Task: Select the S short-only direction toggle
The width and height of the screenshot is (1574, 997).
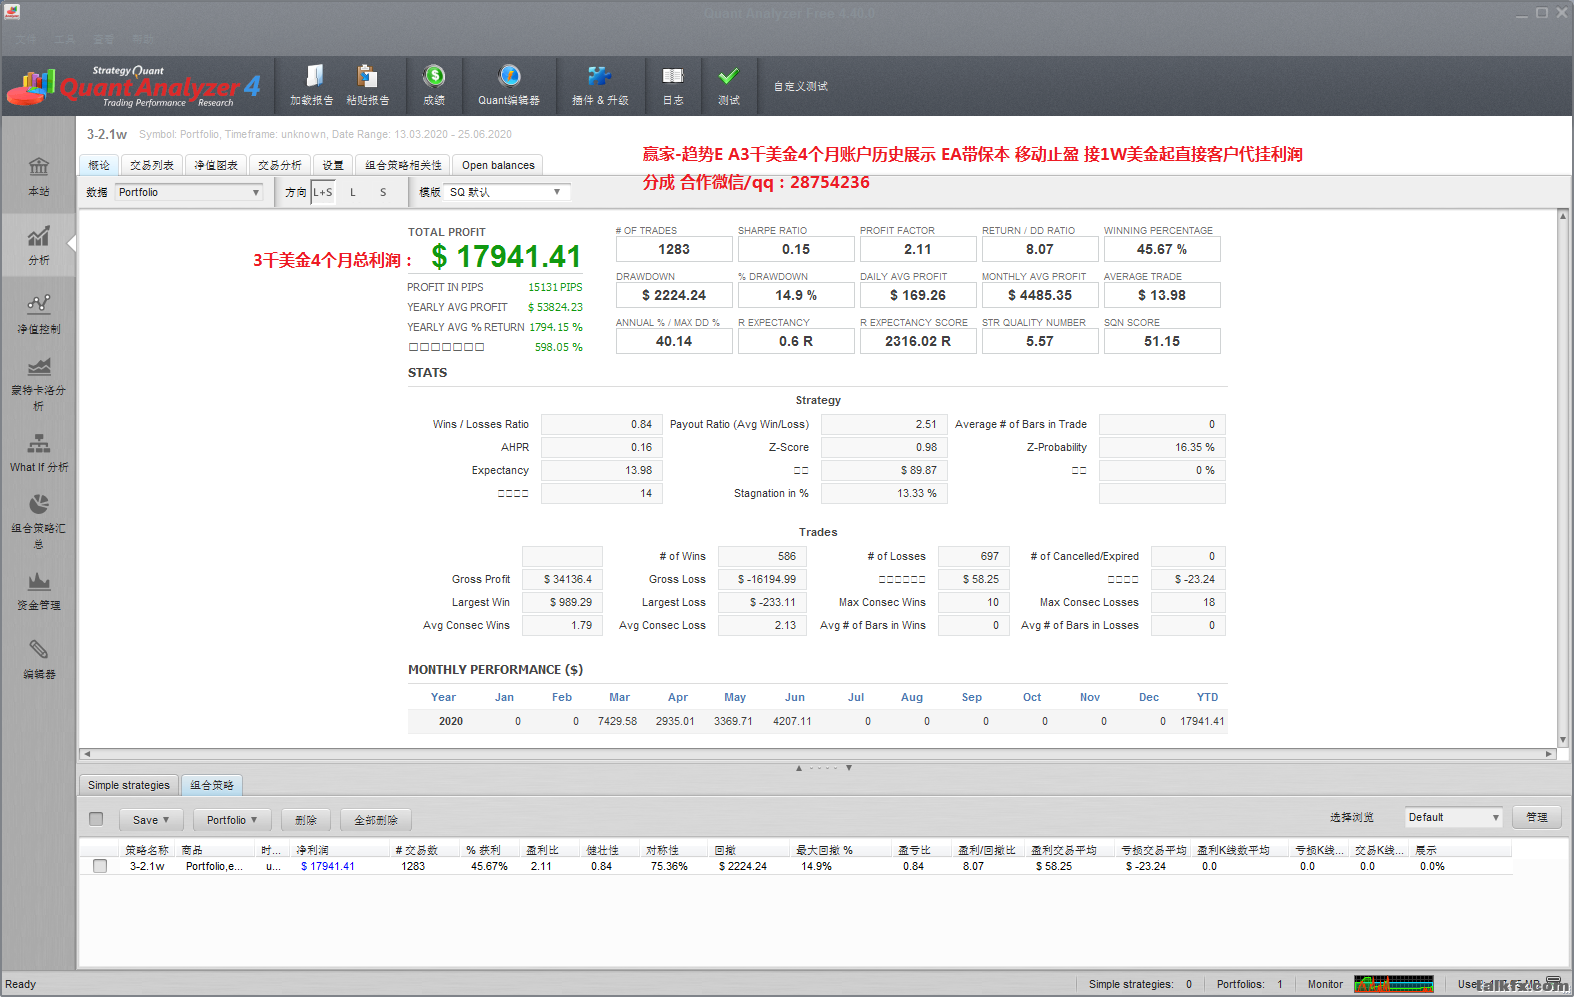Action: pos(383,192)
